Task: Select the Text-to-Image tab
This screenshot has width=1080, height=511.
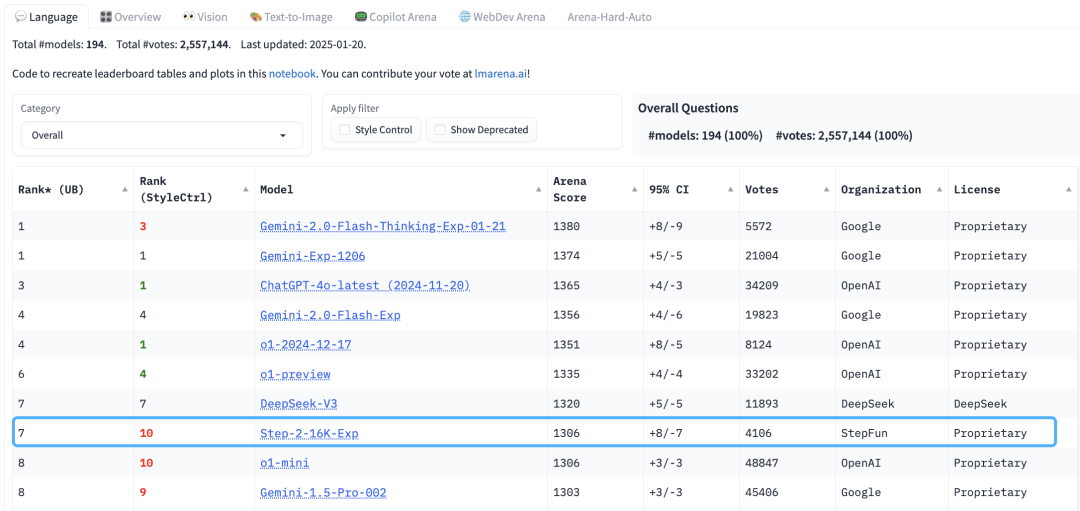Action: pyautogui.click(x=291, y=17)
